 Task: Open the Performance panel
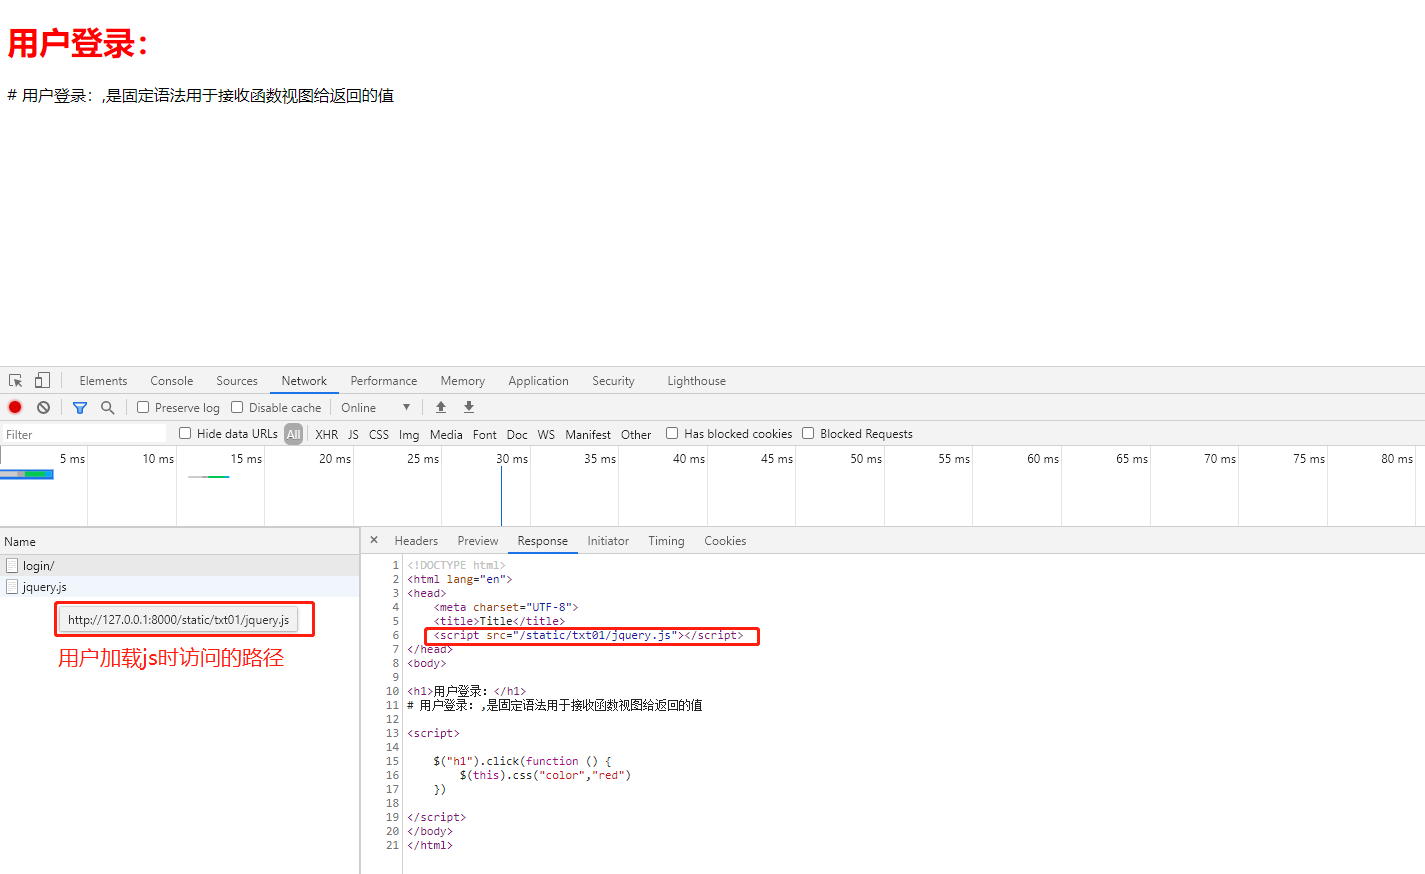pyautogui.click(x=384, y=381)
